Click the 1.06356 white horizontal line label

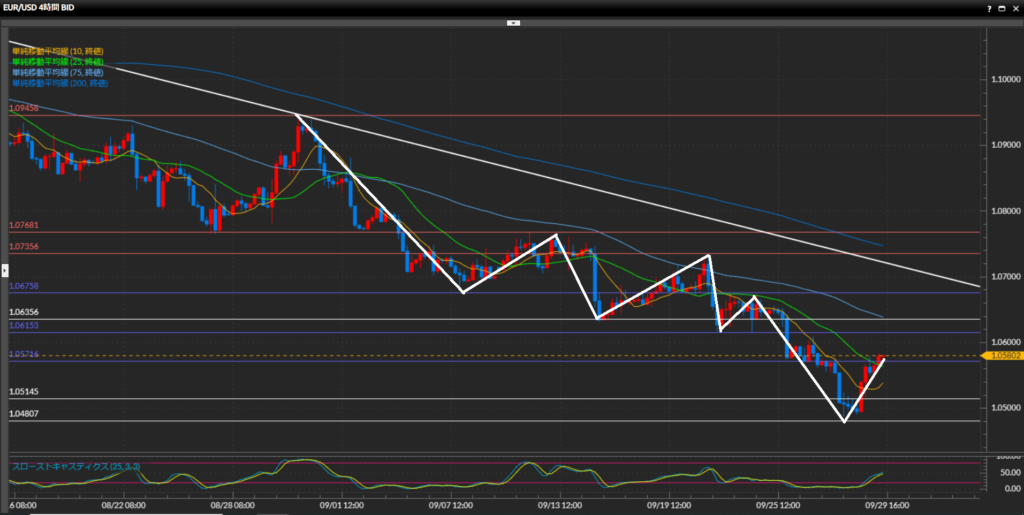tap(23, 313)
